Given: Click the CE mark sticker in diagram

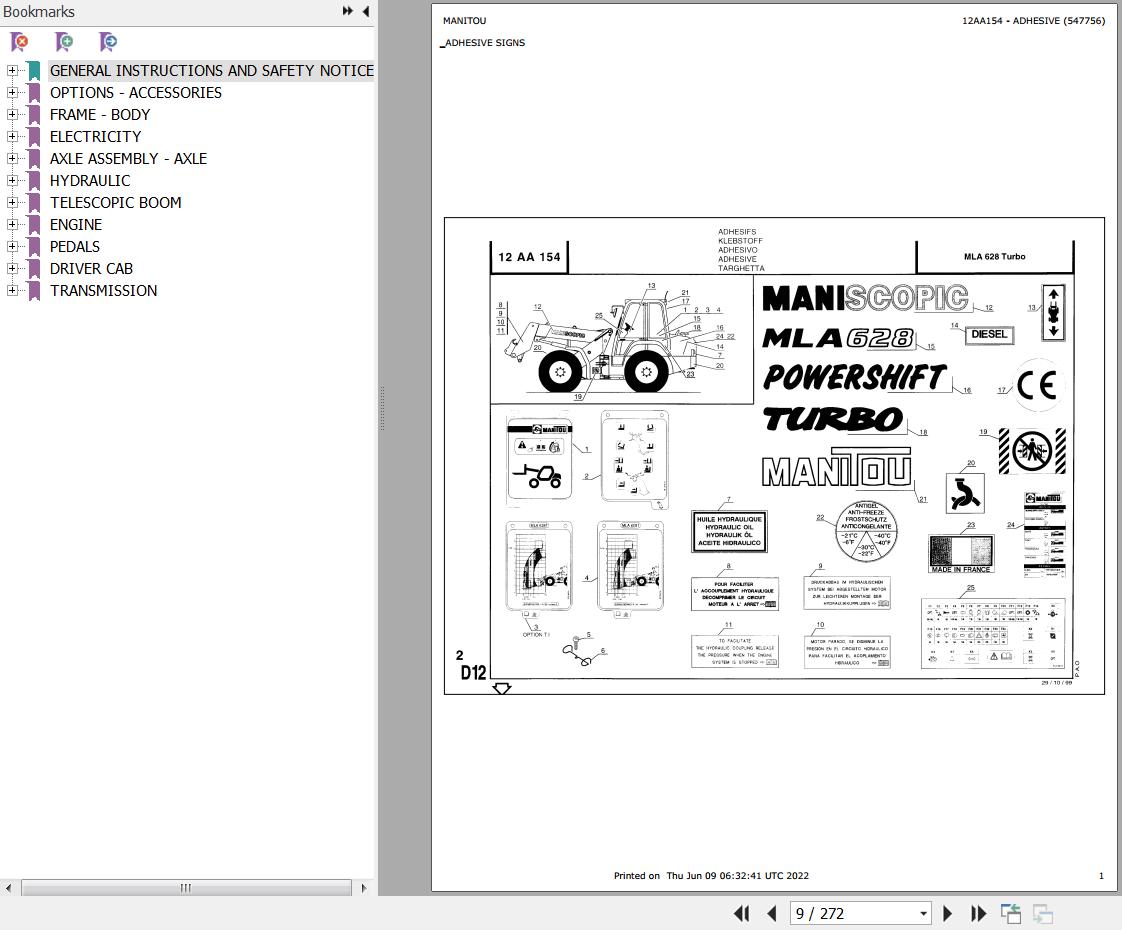Looking at the screenshot, I should [x=1038, y=386].
